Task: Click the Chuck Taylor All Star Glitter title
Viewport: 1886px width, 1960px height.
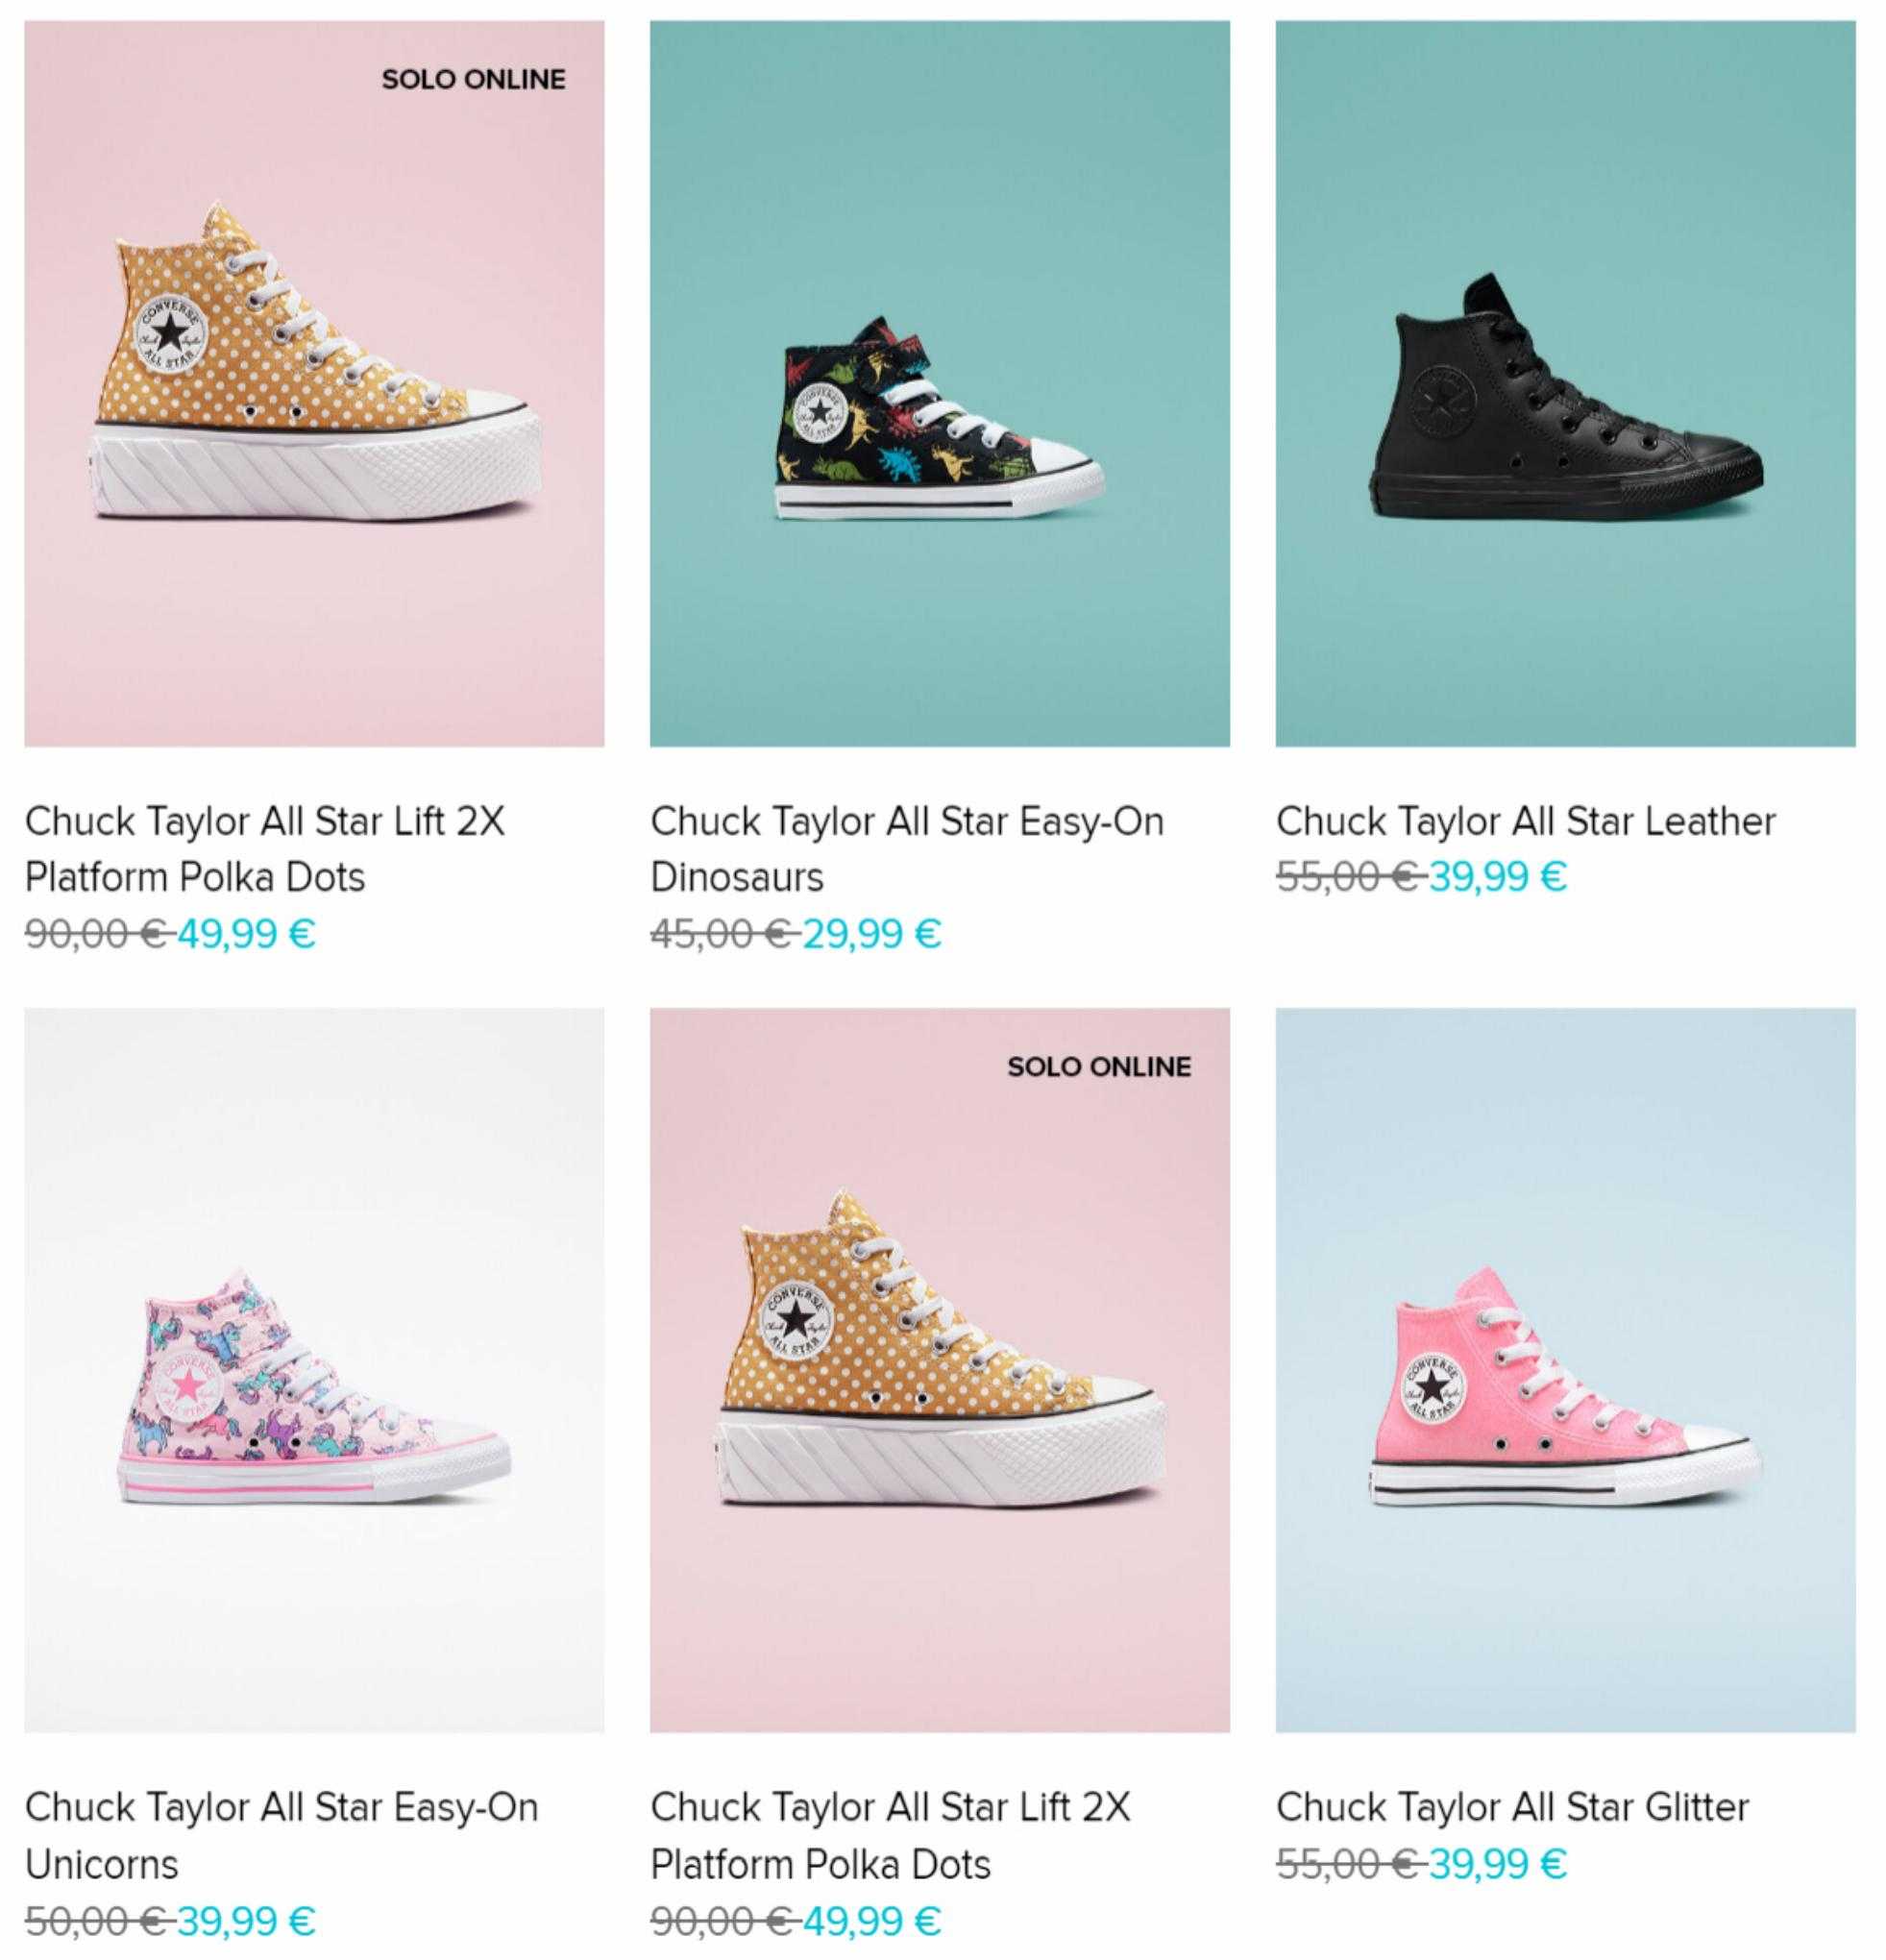Action: 1512,1807
